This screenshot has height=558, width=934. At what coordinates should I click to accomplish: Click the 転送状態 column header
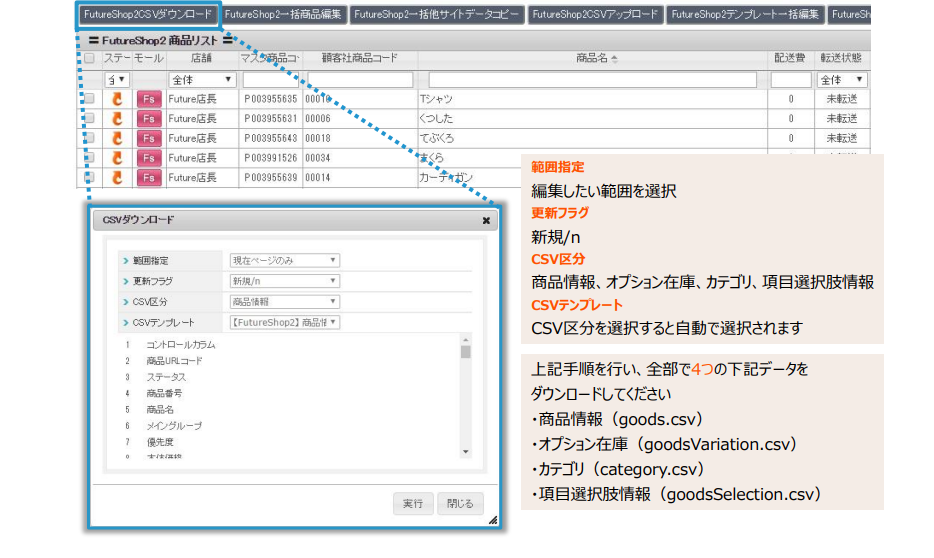pos(841,58)
